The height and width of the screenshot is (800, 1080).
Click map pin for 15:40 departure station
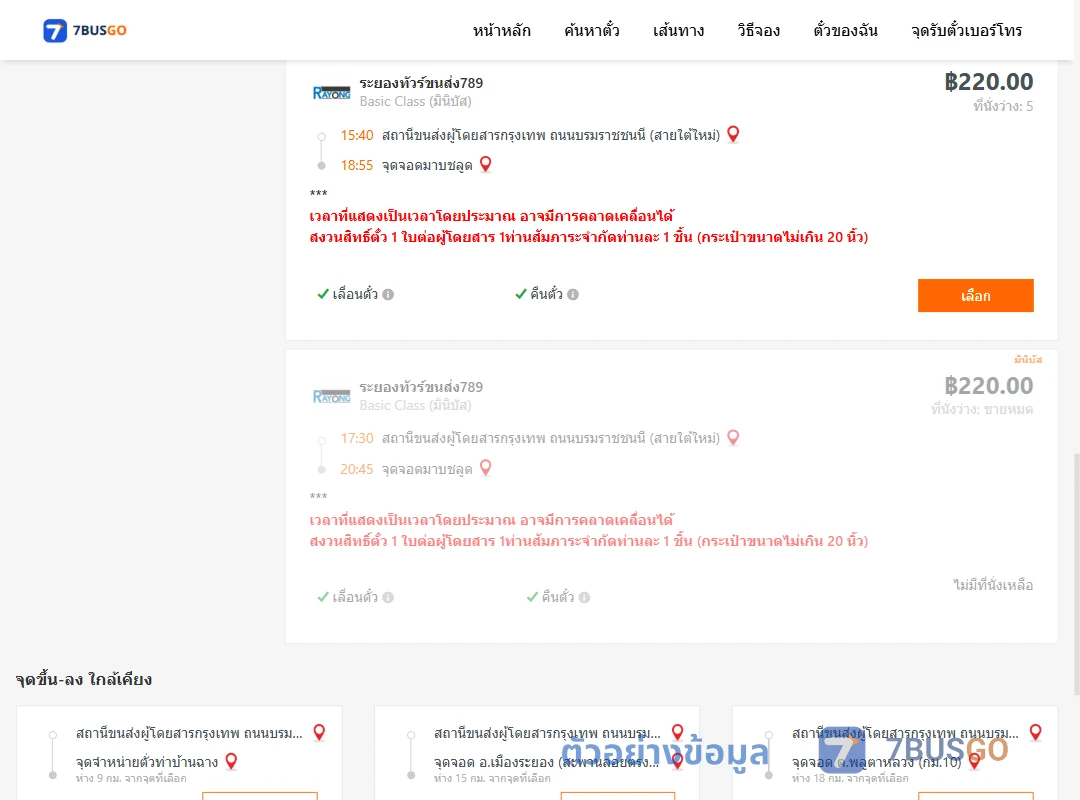pyautogui.click(x=733, y=134)
